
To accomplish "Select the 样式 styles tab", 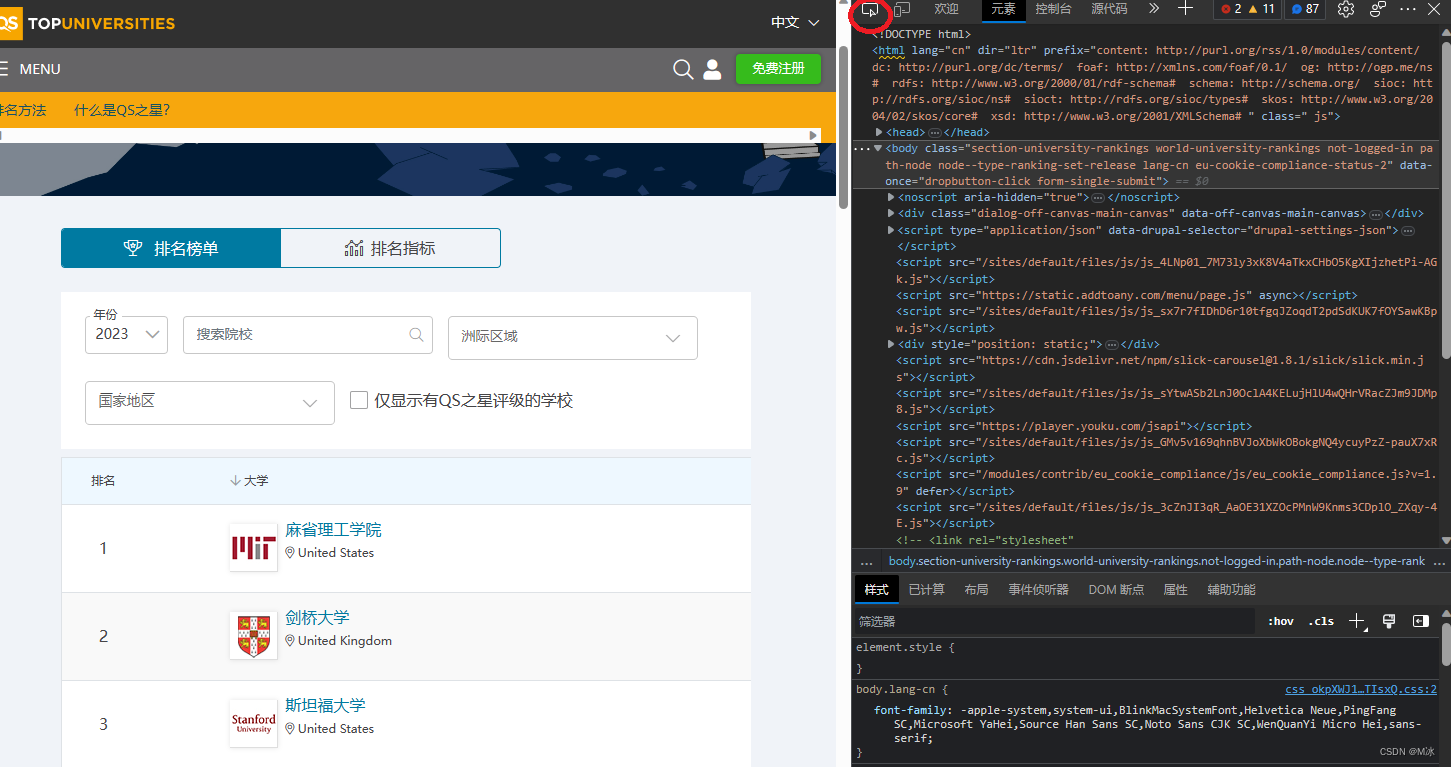I will pyautogui.click(x=876, y=590).
